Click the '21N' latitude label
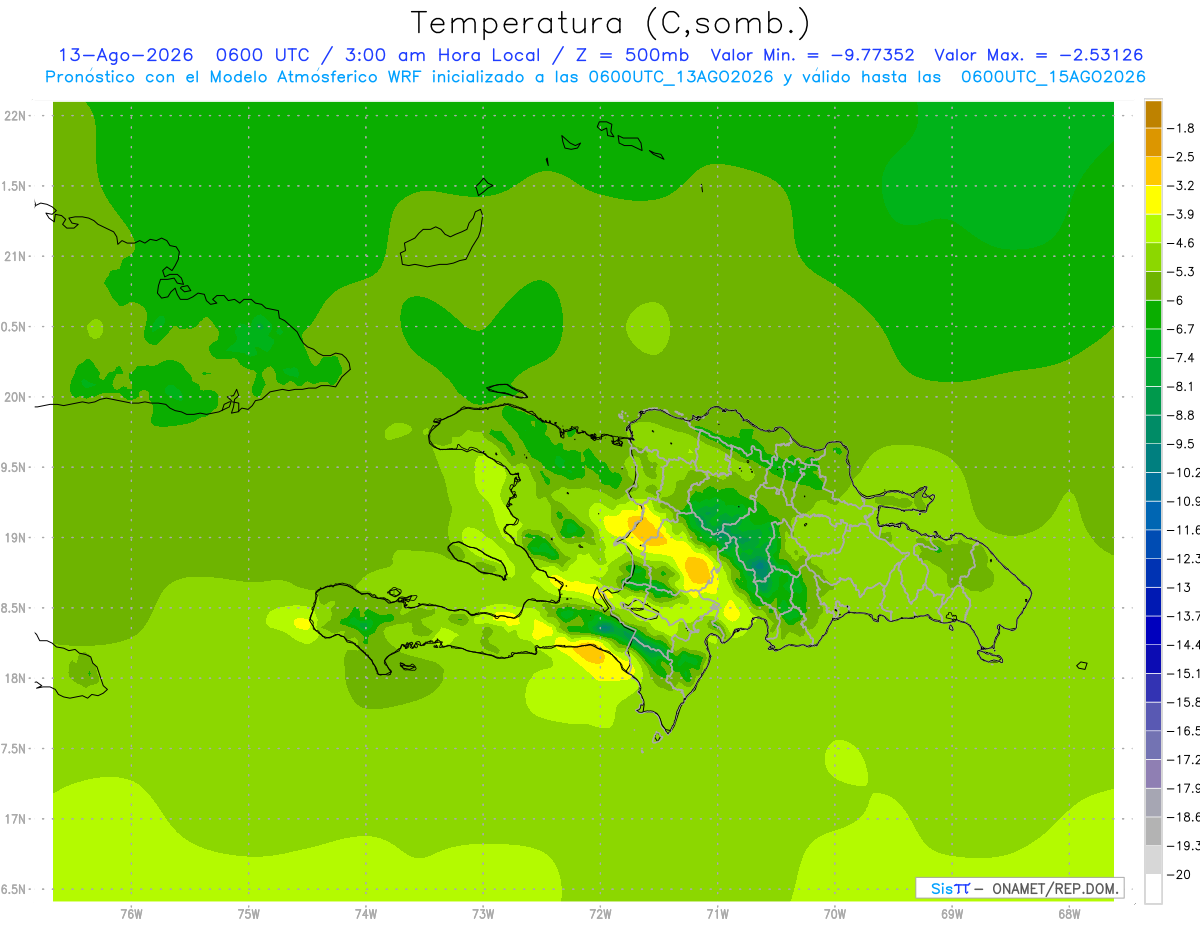Viewport: 1200px width, 927px height. 16,257
